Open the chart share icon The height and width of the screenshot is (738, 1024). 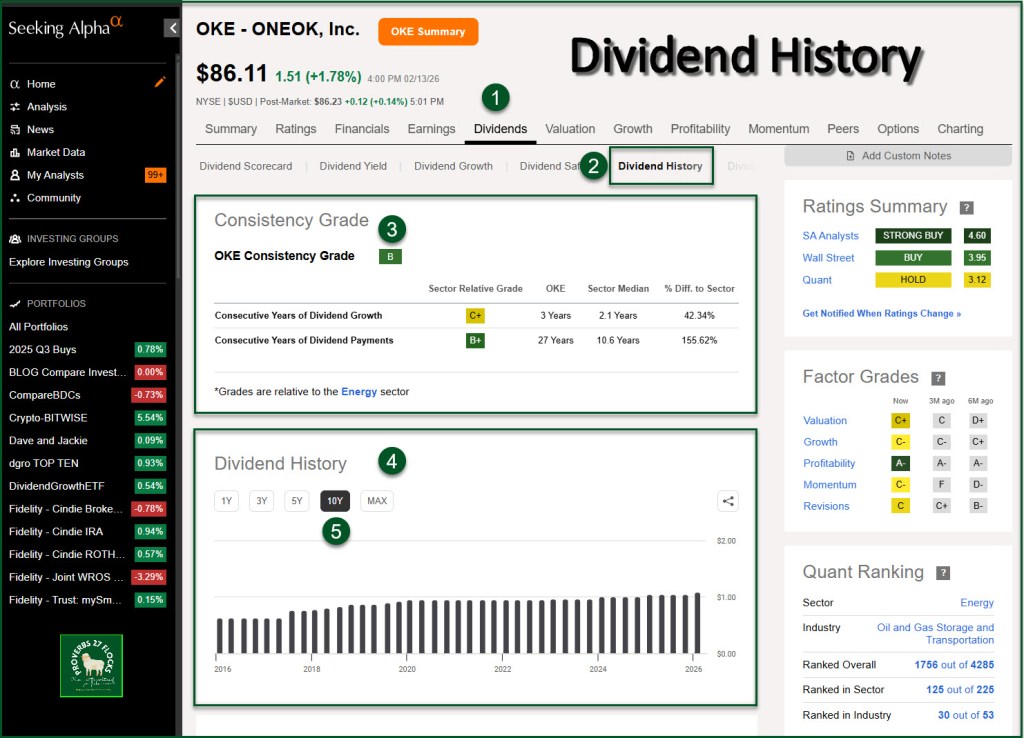(x=728, y=501)
